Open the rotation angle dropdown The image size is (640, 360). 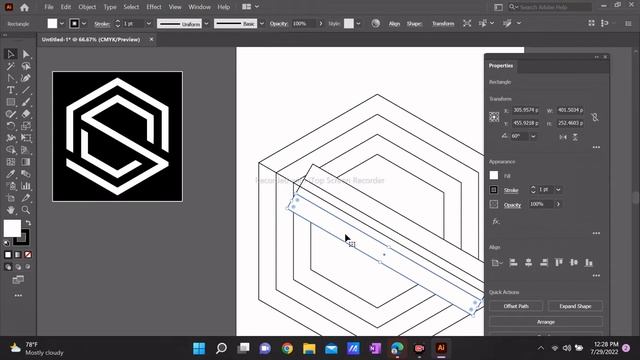pyautogui.click(x=533, y=137)
